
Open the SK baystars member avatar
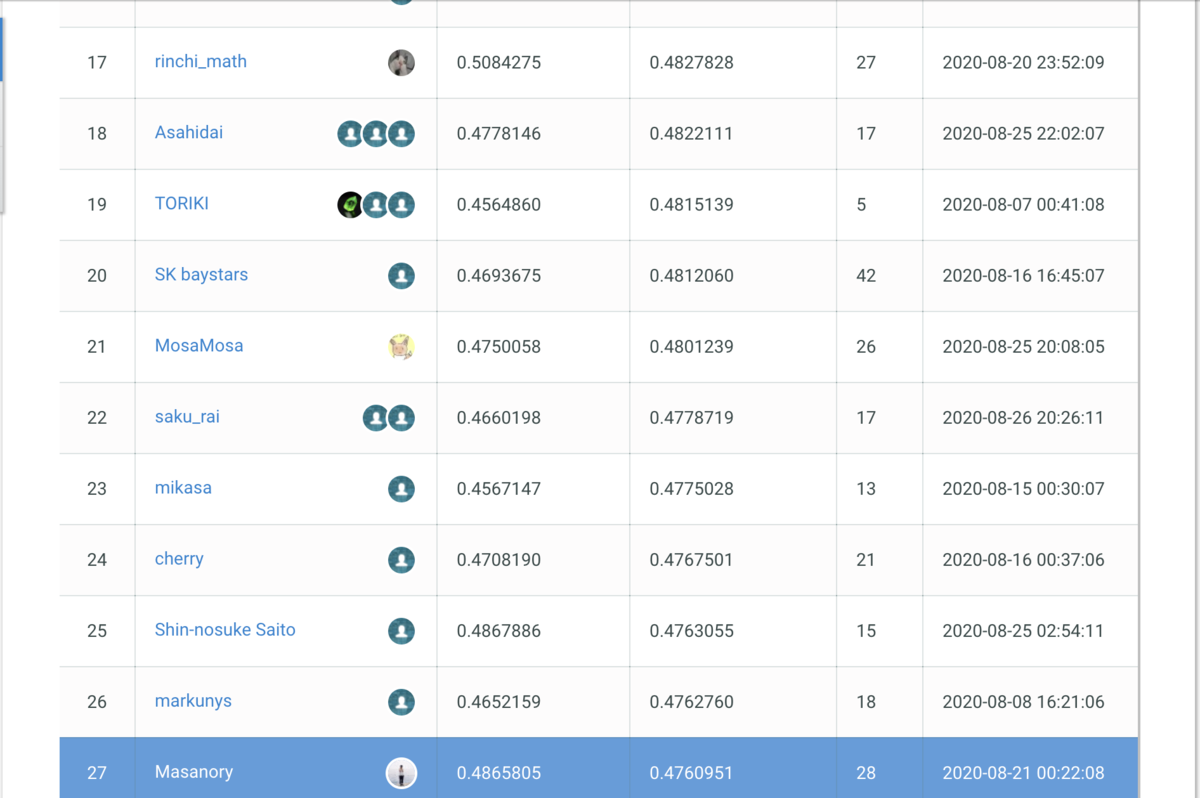pos(401,276)
